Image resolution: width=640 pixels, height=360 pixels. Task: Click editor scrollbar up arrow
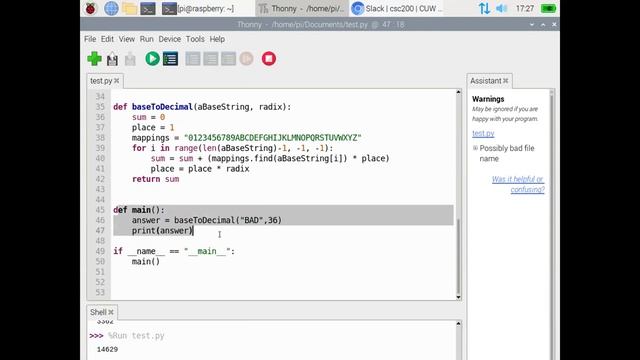[x=458, y=92]
